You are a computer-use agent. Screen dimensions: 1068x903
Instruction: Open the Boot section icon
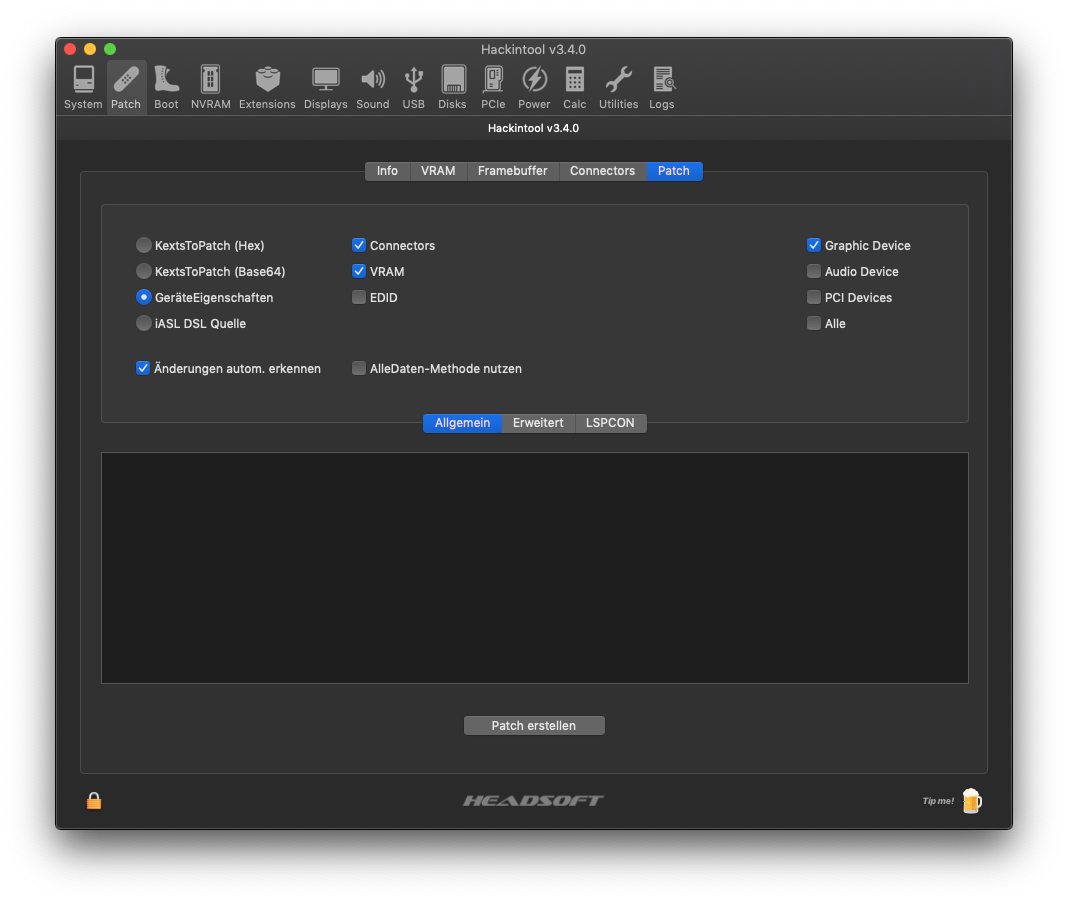pos(166,87)
